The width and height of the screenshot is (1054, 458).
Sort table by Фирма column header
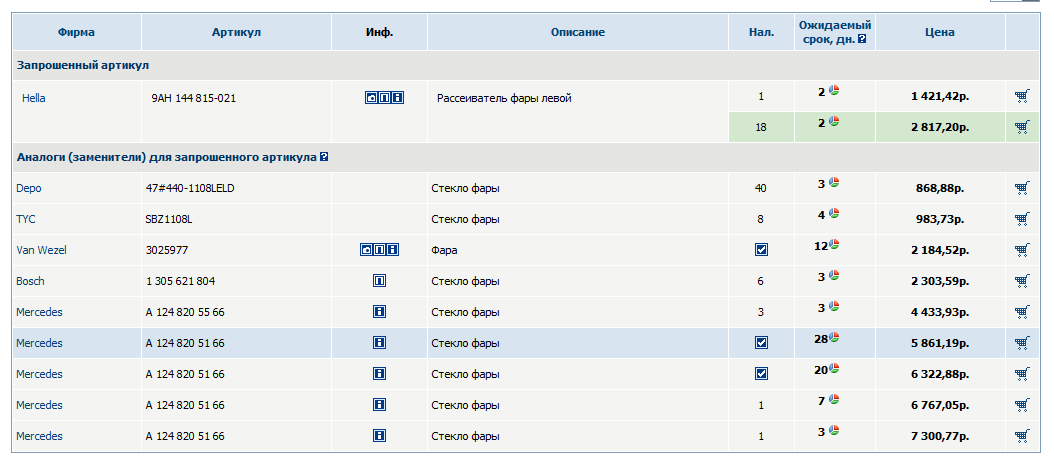click(76, 32)
